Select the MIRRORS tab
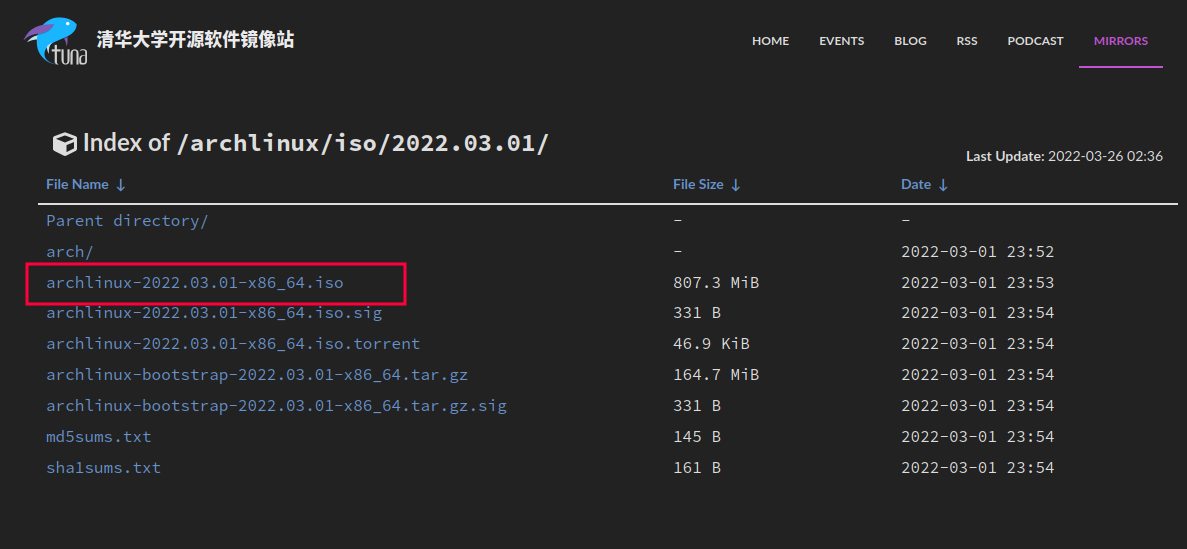 coord(1120,41)
